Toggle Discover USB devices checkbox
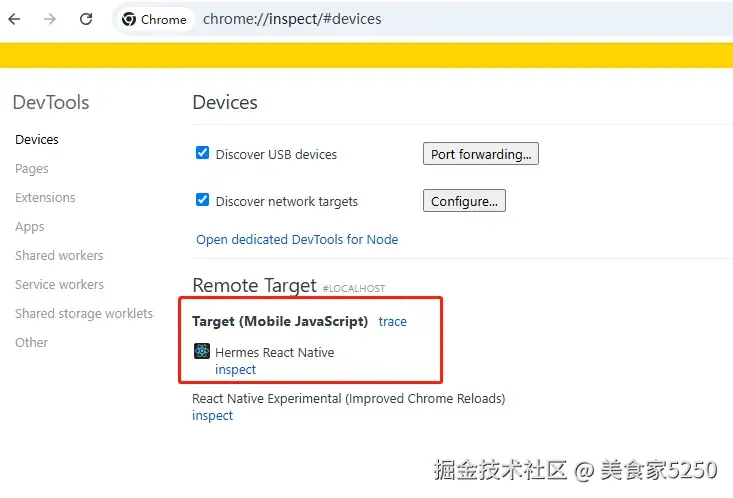This screenshot has width=733, height=498. [203, 153]
